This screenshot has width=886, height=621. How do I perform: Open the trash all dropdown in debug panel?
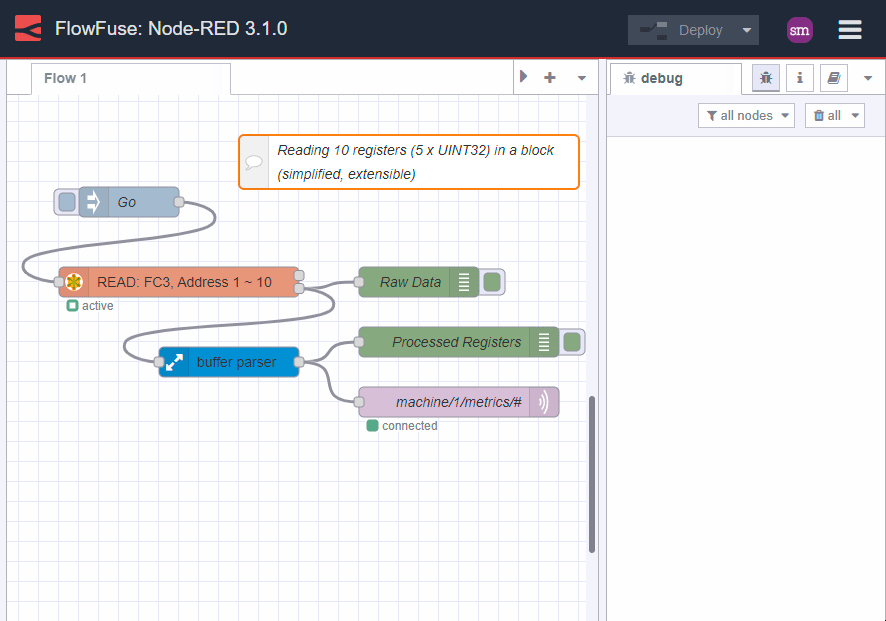(x=834, y=115)
